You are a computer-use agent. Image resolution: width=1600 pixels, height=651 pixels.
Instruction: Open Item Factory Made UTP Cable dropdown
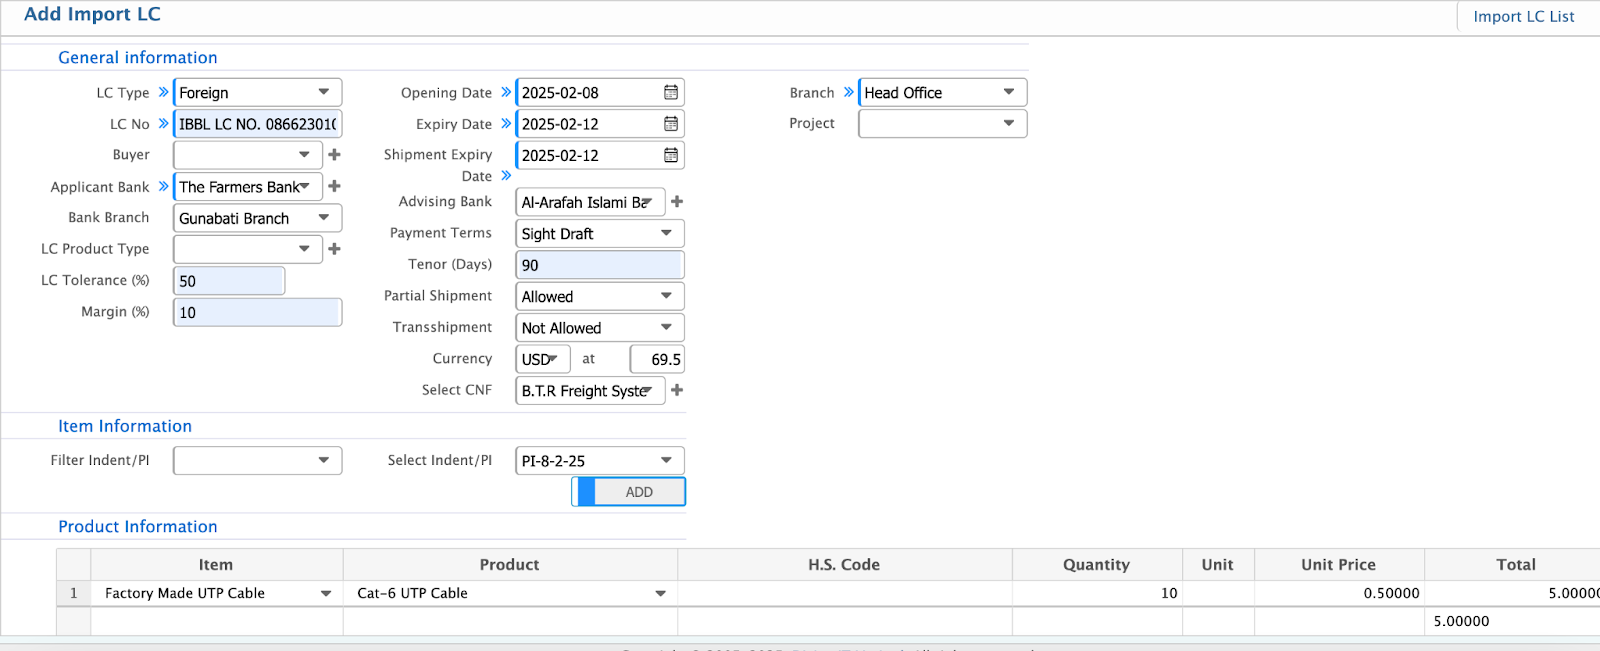pyautogui.click(x=215, y=593)
